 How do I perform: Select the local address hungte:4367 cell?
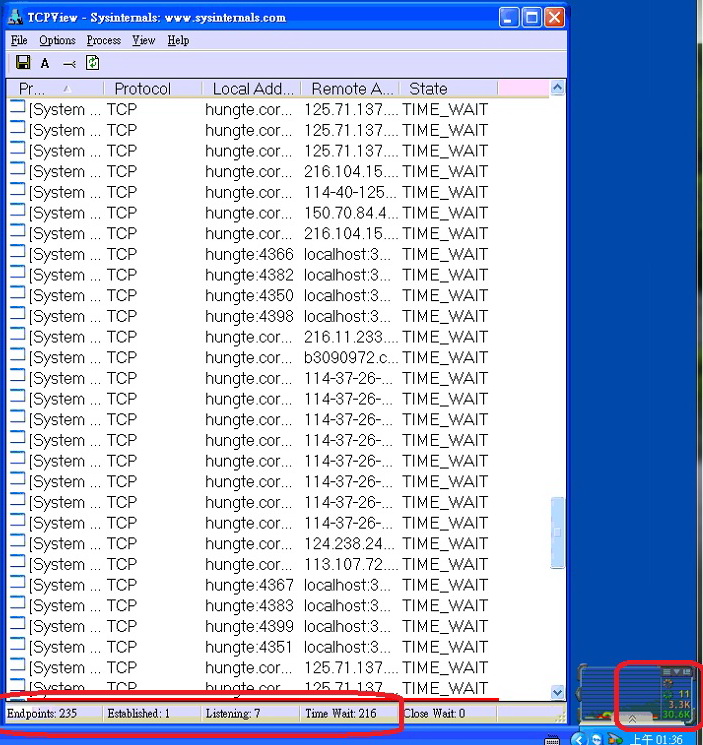point(249,585)
